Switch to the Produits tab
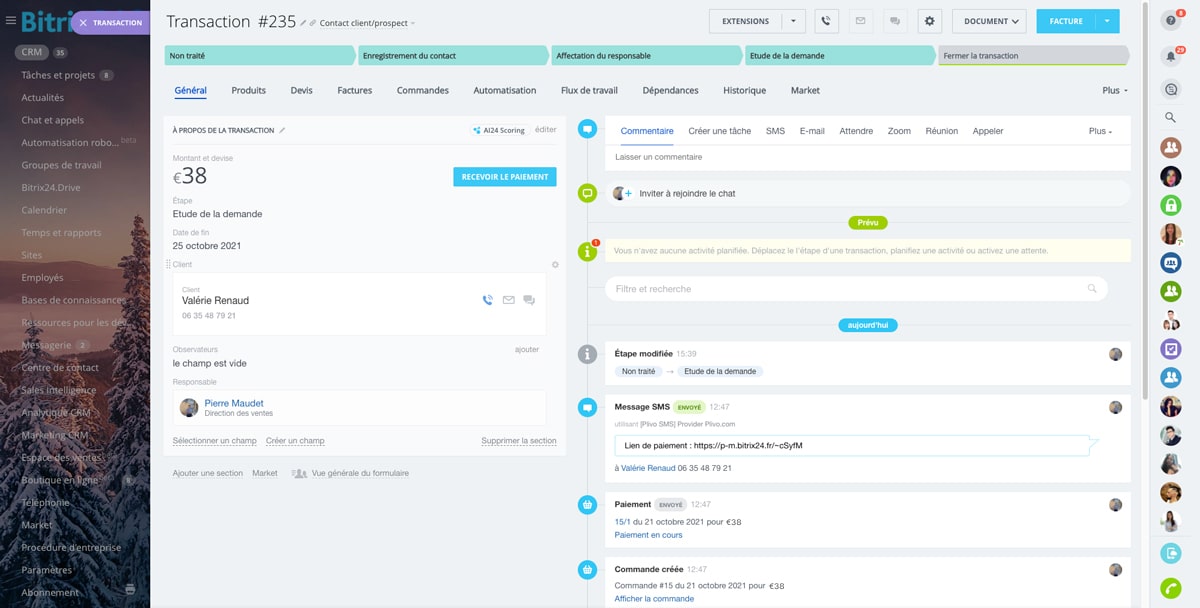 coord(248,90)
